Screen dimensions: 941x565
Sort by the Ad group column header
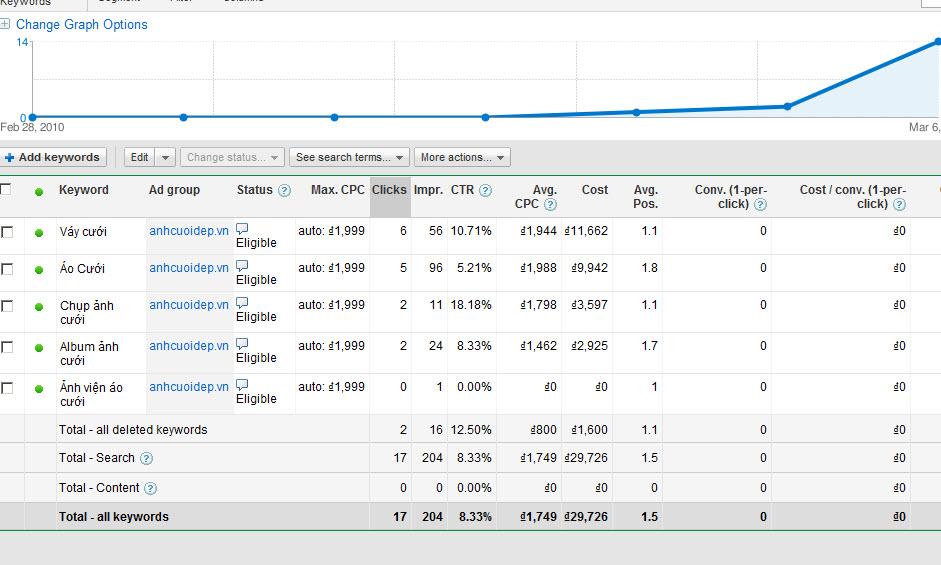point(174,190)
